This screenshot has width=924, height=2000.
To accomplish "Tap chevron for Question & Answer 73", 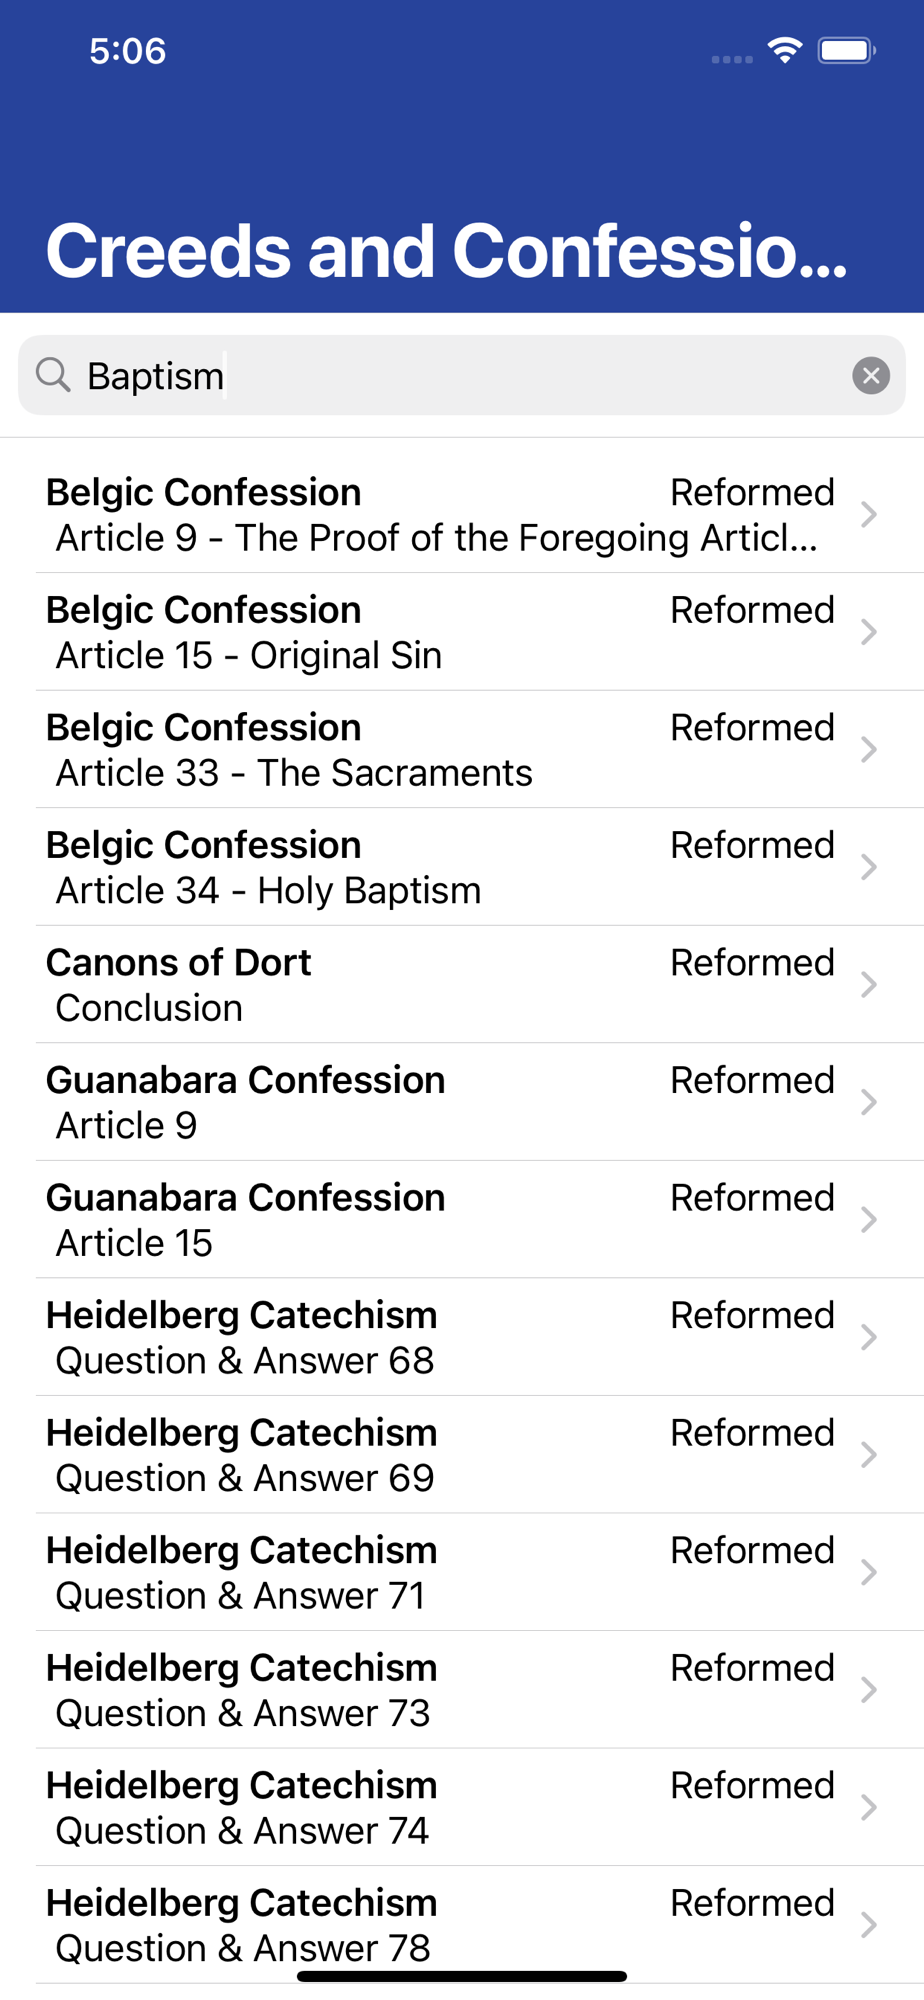I will [868, 1690].
